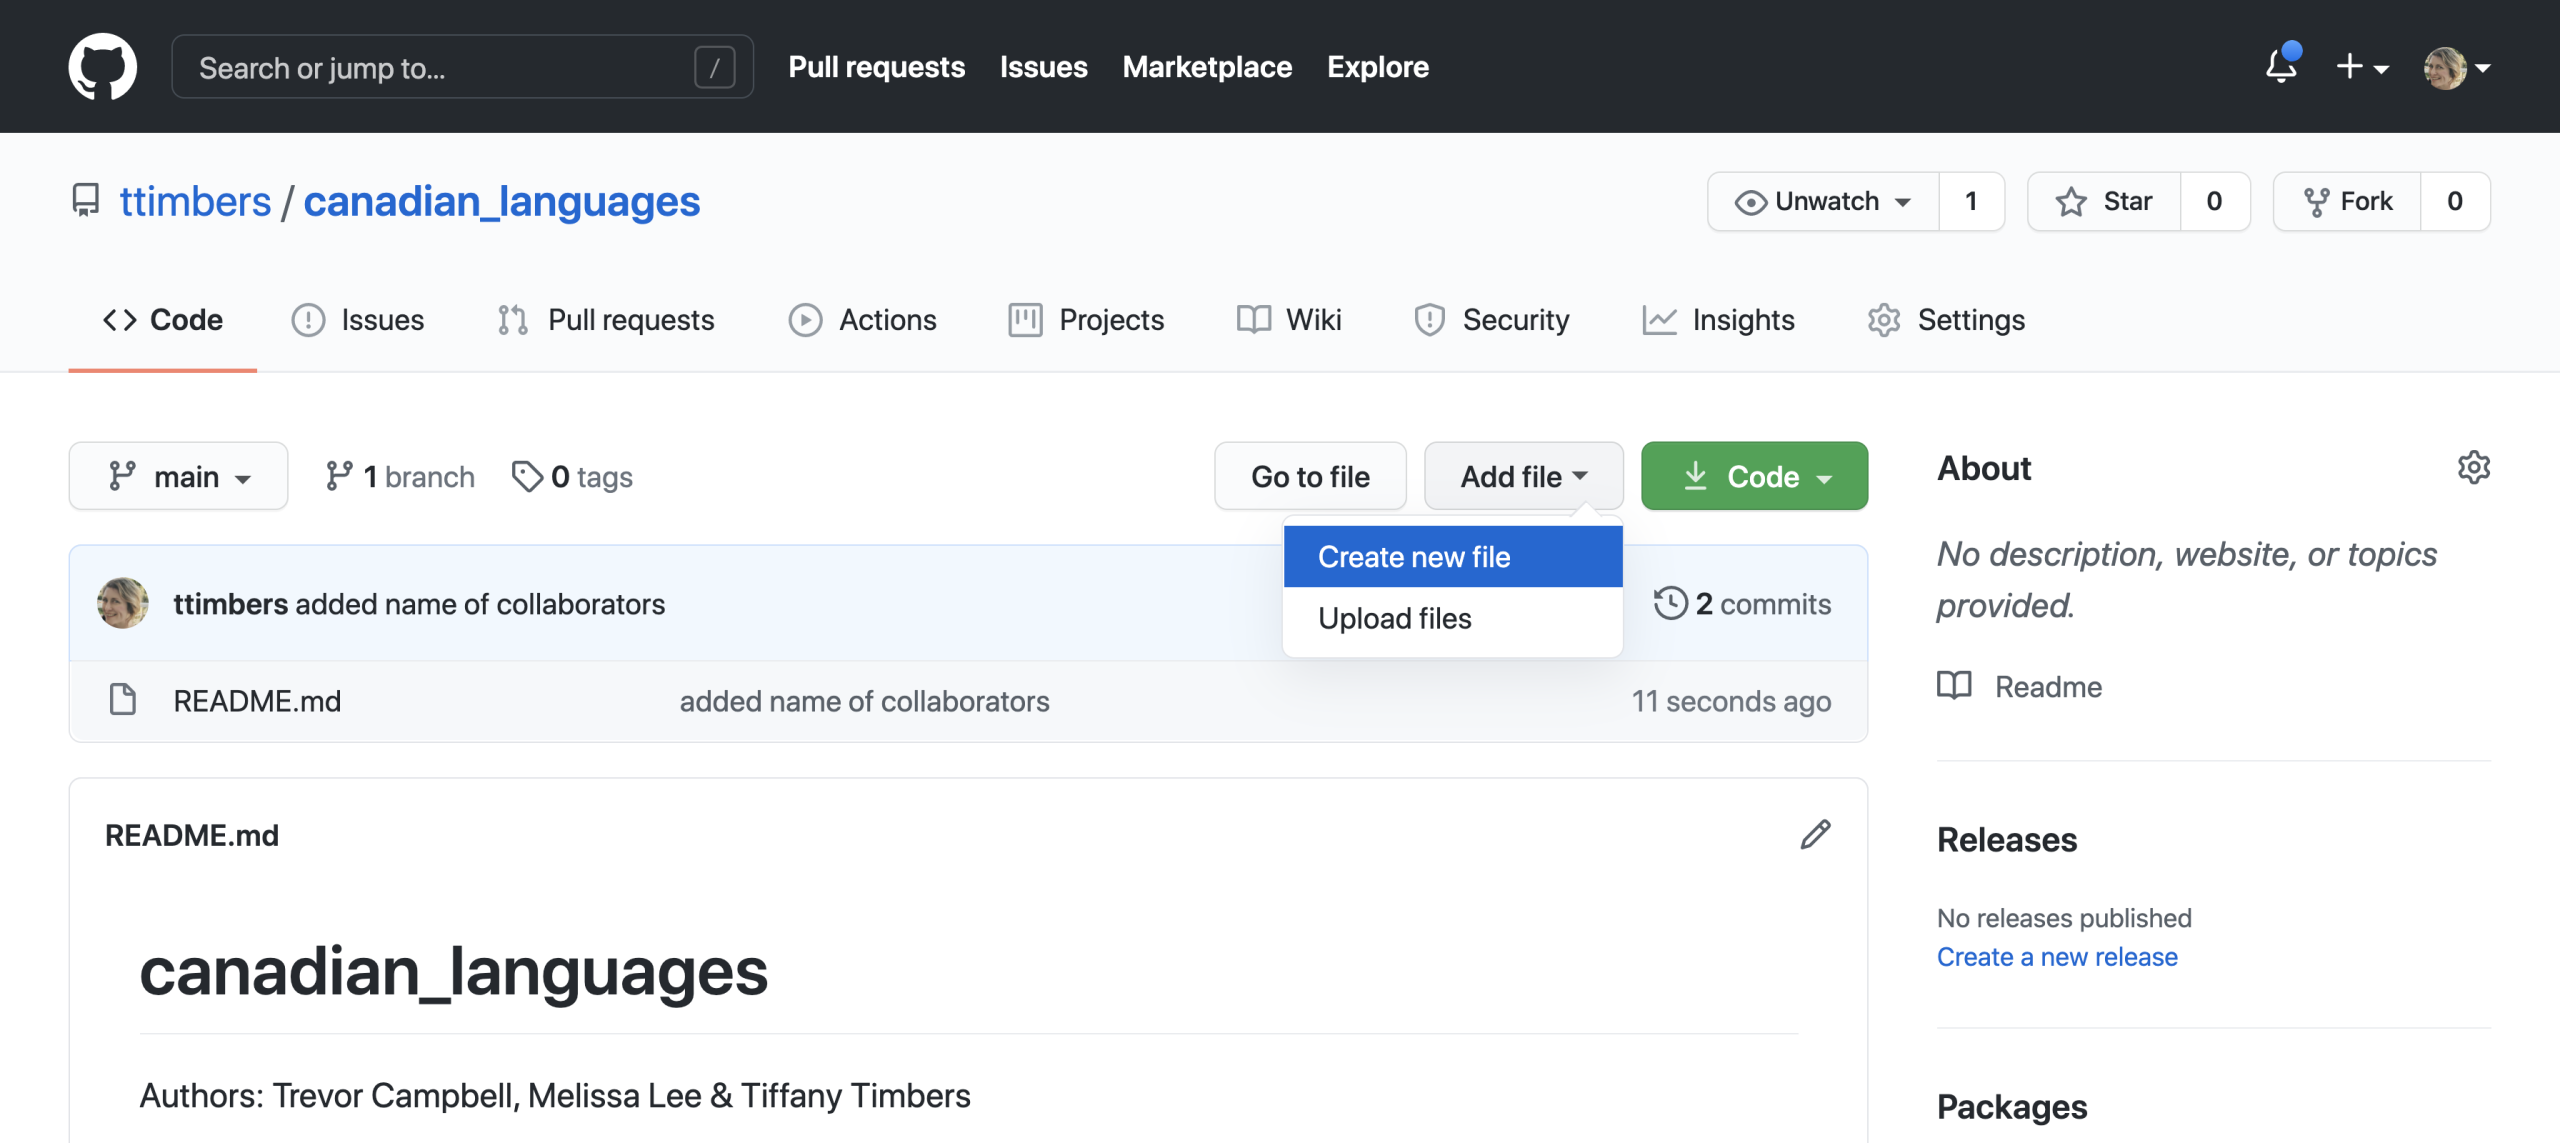The height and width of the screenshot is (1143, 2560).
Task: Open the notifications bell
Action: click(x=2281, y=67)
